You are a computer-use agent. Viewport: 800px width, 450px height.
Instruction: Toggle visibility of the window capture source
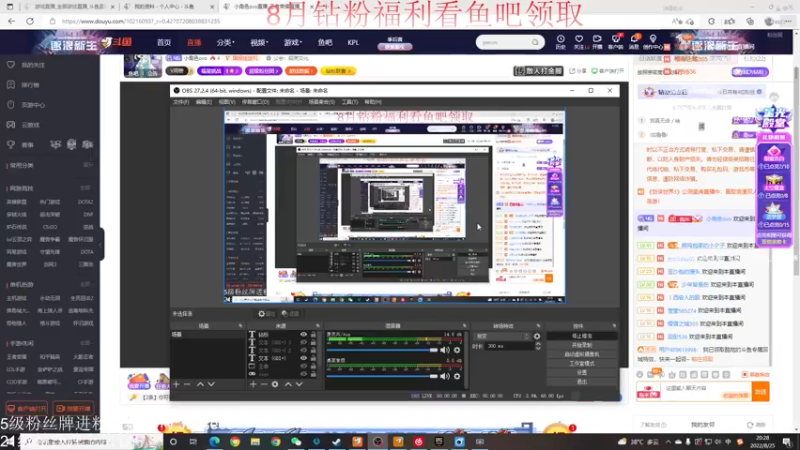(x=304, y=366)
